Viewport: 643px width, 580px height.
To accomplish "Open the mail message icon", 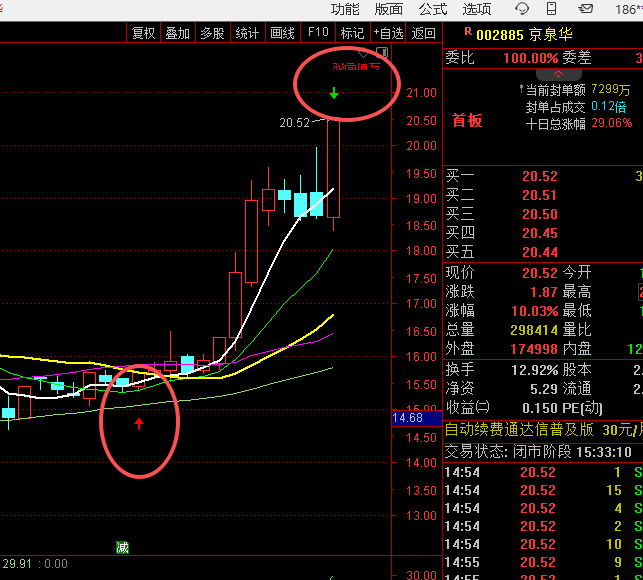I will coord(586,9).
